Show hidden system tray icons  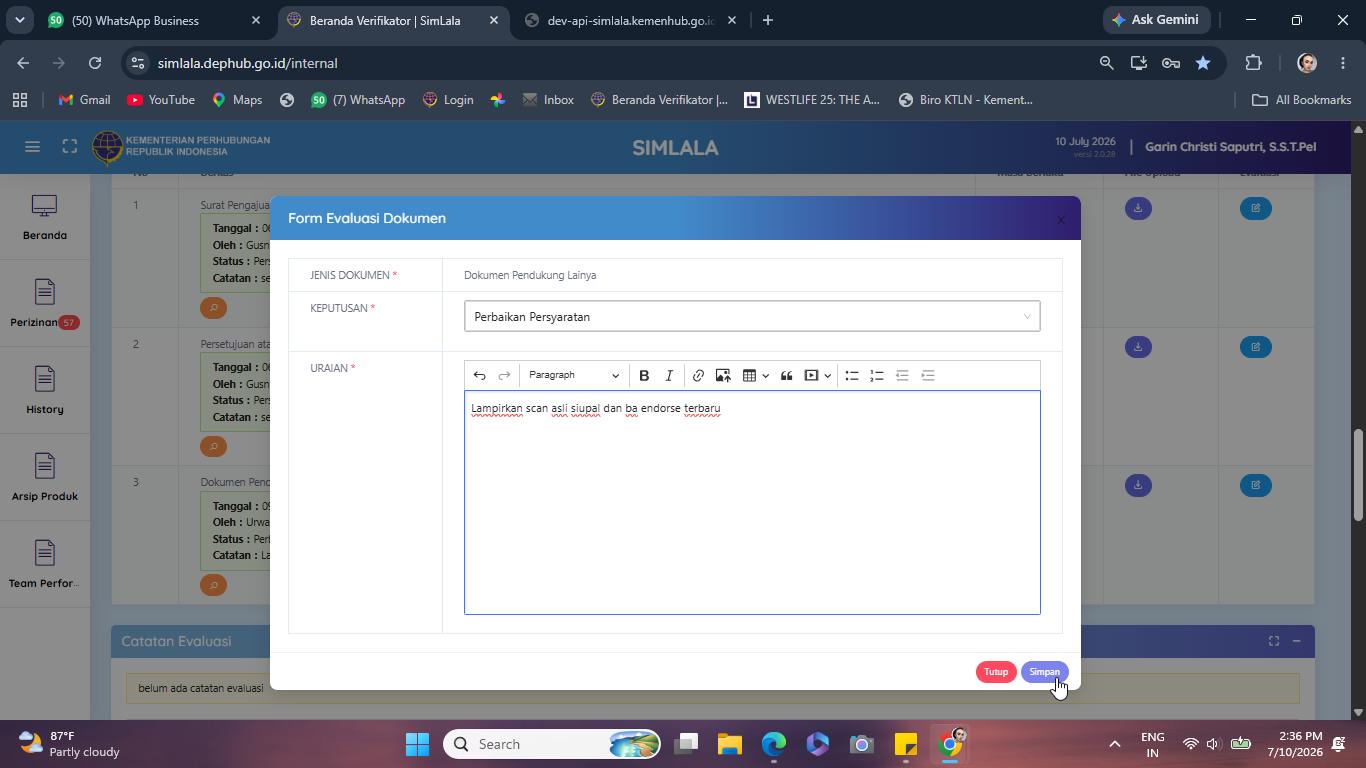coord(1114,744)
